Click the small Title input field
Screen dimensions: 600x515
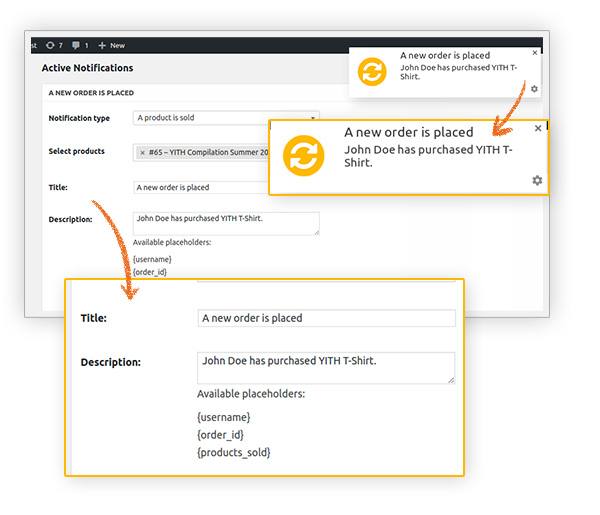pyautogui.click(x=200, y=186)
